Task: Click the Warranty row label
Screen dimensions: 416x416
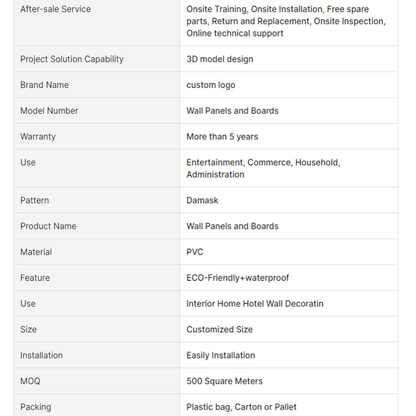Action: click(38, 137)
